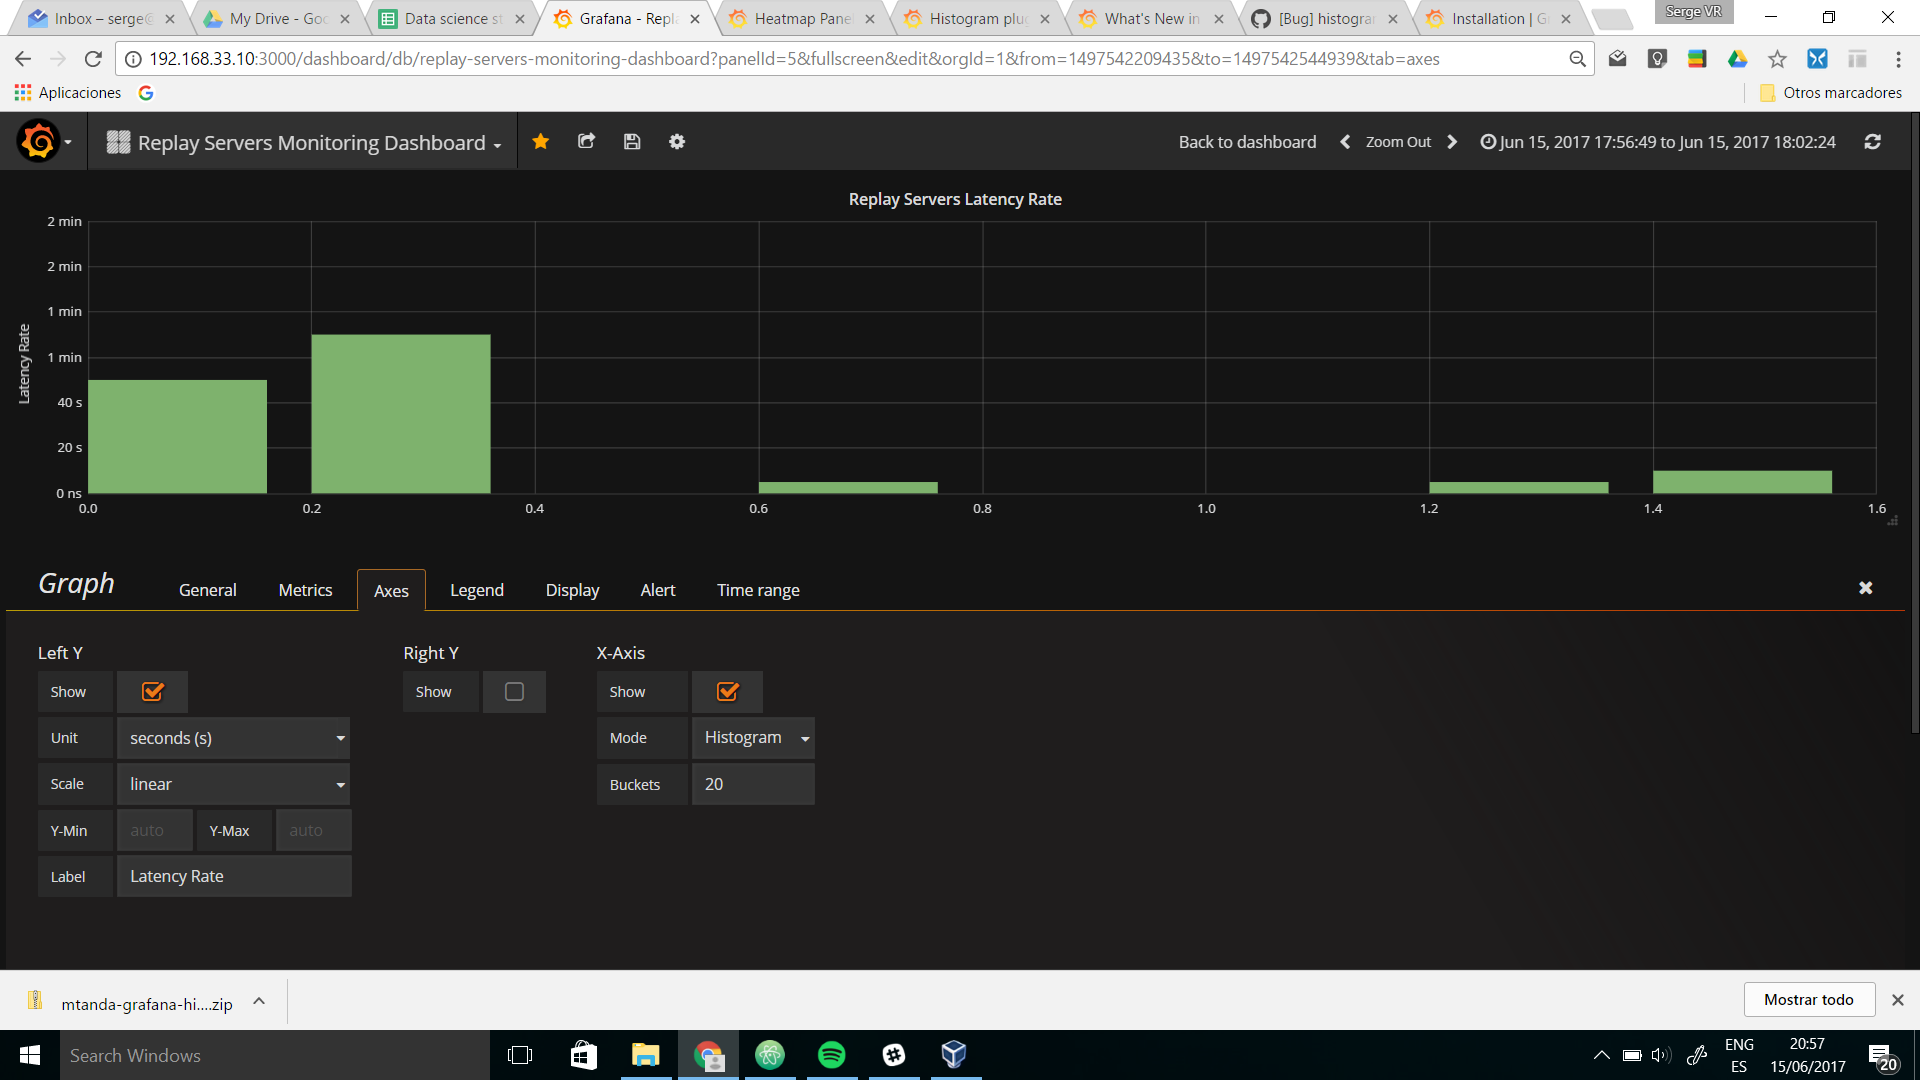Click Back to dashboard
The height and width of the screenshot is (1080, 1920).
(1246, 141)
